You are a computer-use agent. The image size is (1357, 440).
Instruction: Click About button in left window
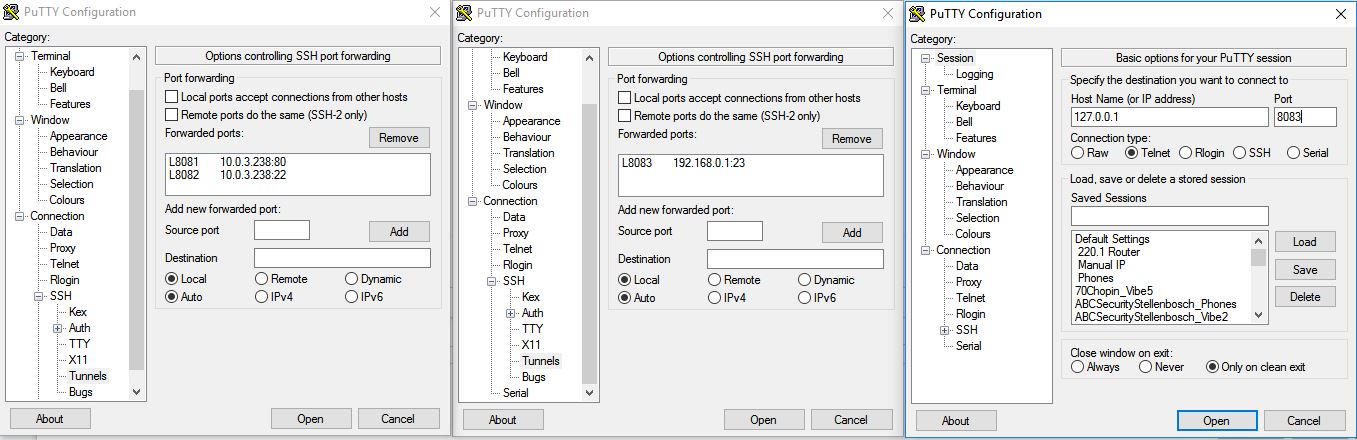click(50, 419)
